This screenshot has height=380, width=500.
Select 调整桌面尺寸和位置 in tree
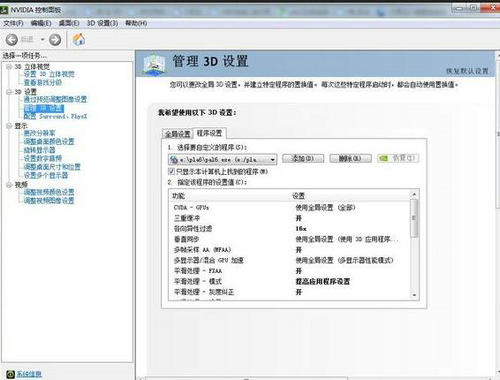tap(52, 167)
